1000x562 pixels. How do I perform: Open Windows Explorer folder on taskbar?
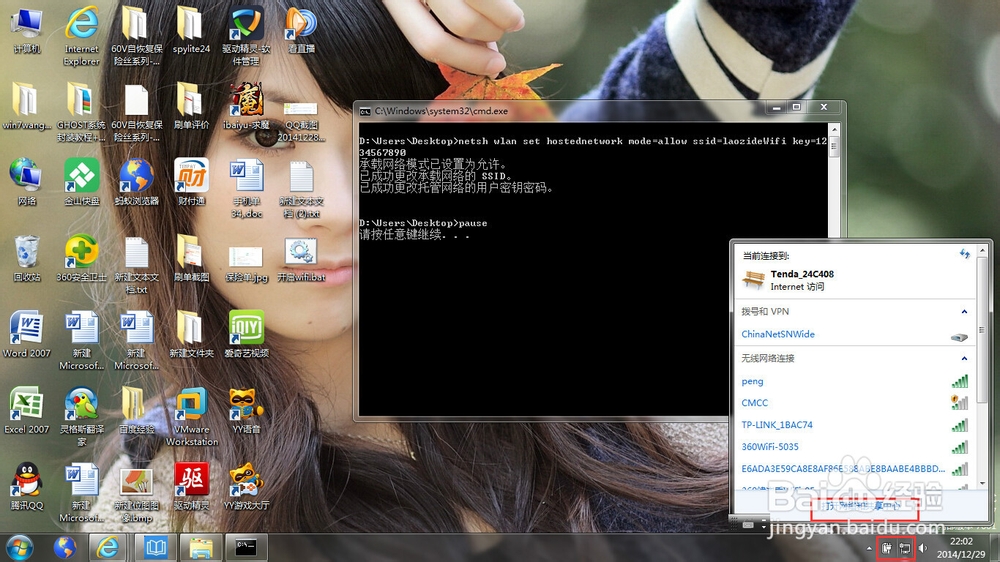[x=200, y=548]
